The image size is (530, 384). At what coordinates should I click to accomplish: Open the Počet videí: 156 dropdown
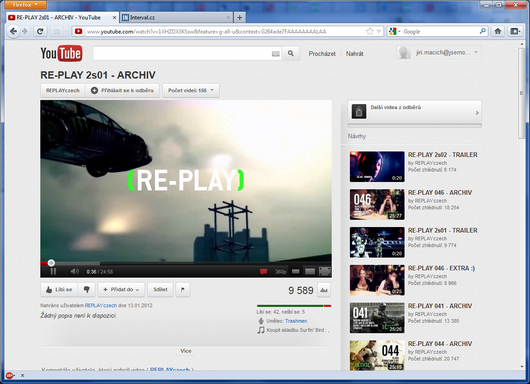(x=191, y=91)
